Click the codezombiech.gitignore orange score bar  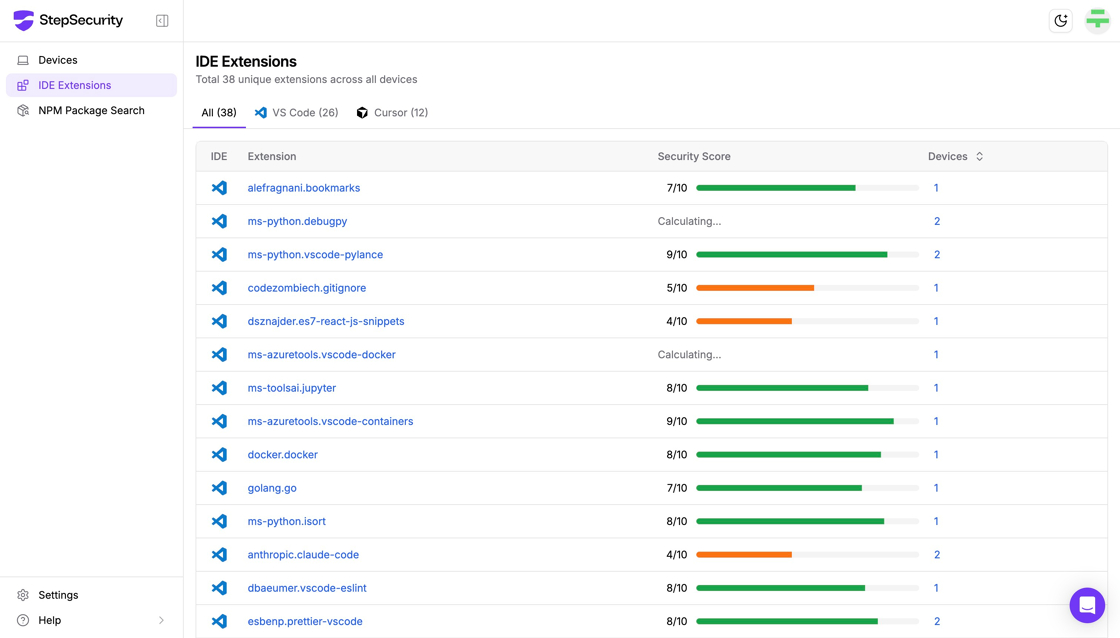[755, 288]
